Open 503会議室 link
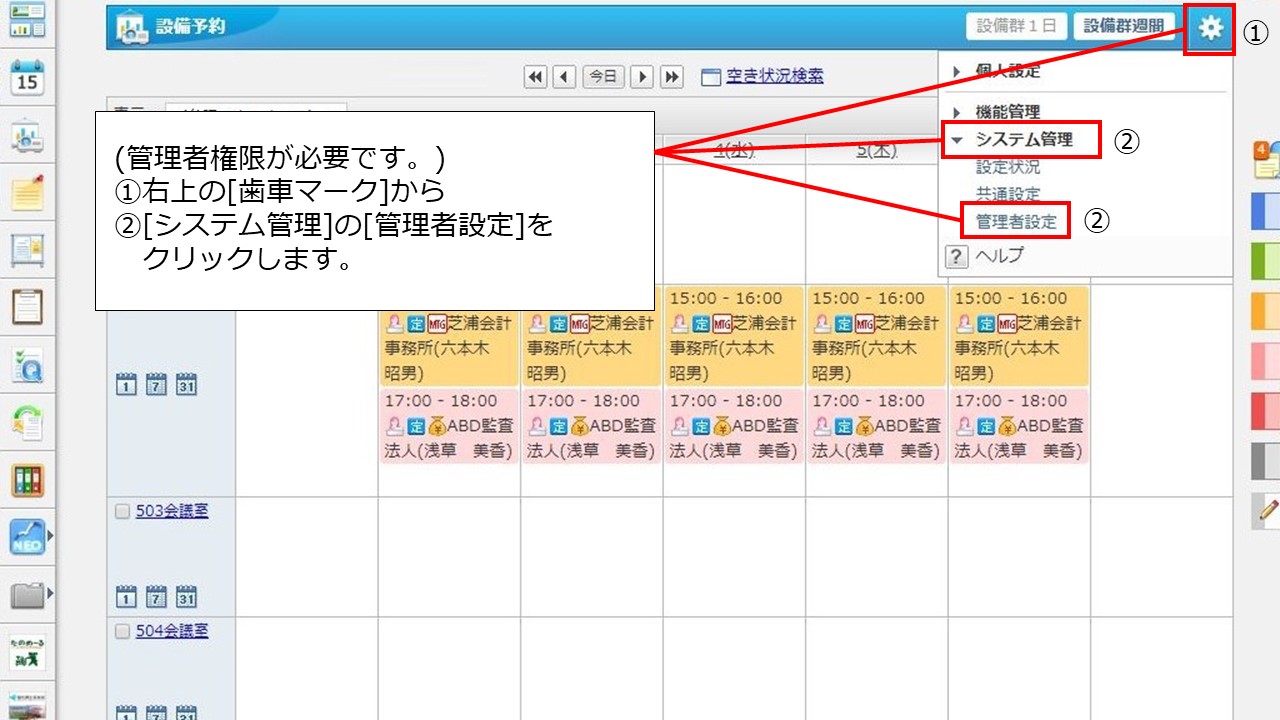The width and height of the screenshot is (1280, 720). (172, 512)
